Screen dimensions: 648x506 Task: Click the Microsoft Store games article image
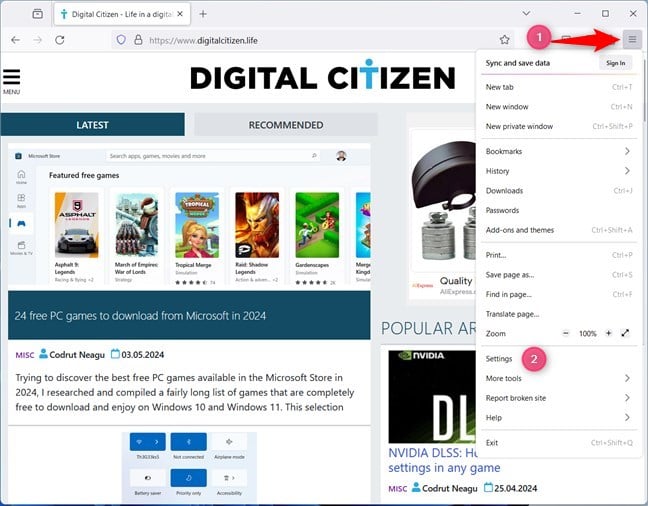[189, 215]
